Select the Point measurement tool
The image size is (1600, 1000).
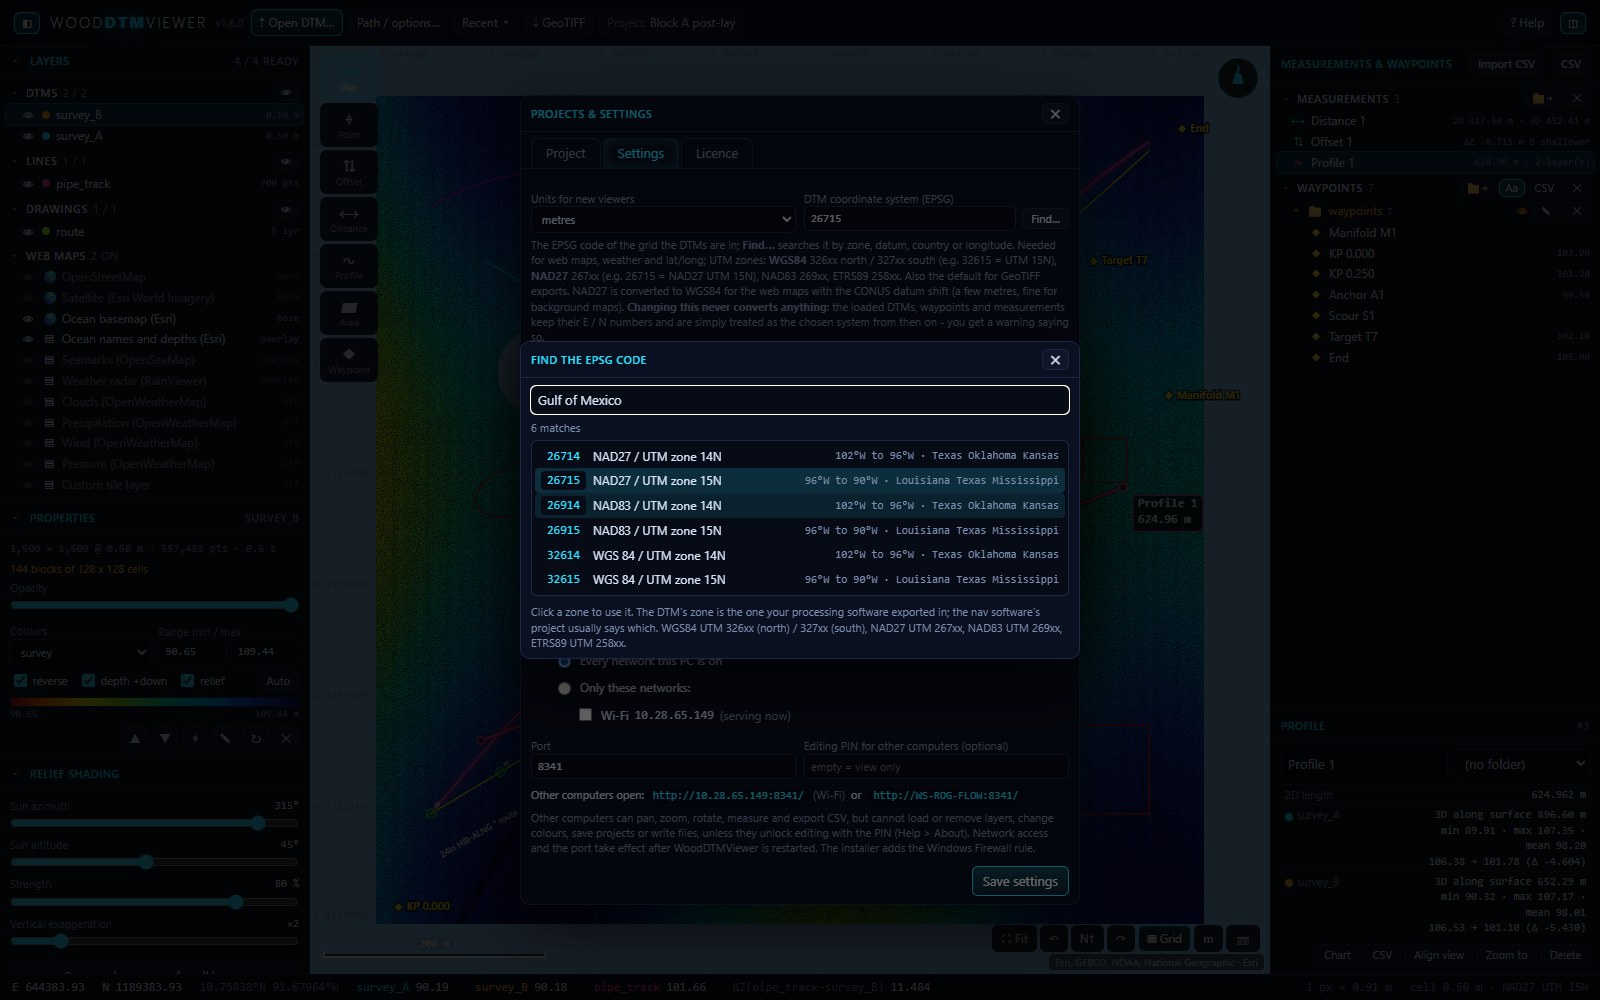(x=349, y=125)
